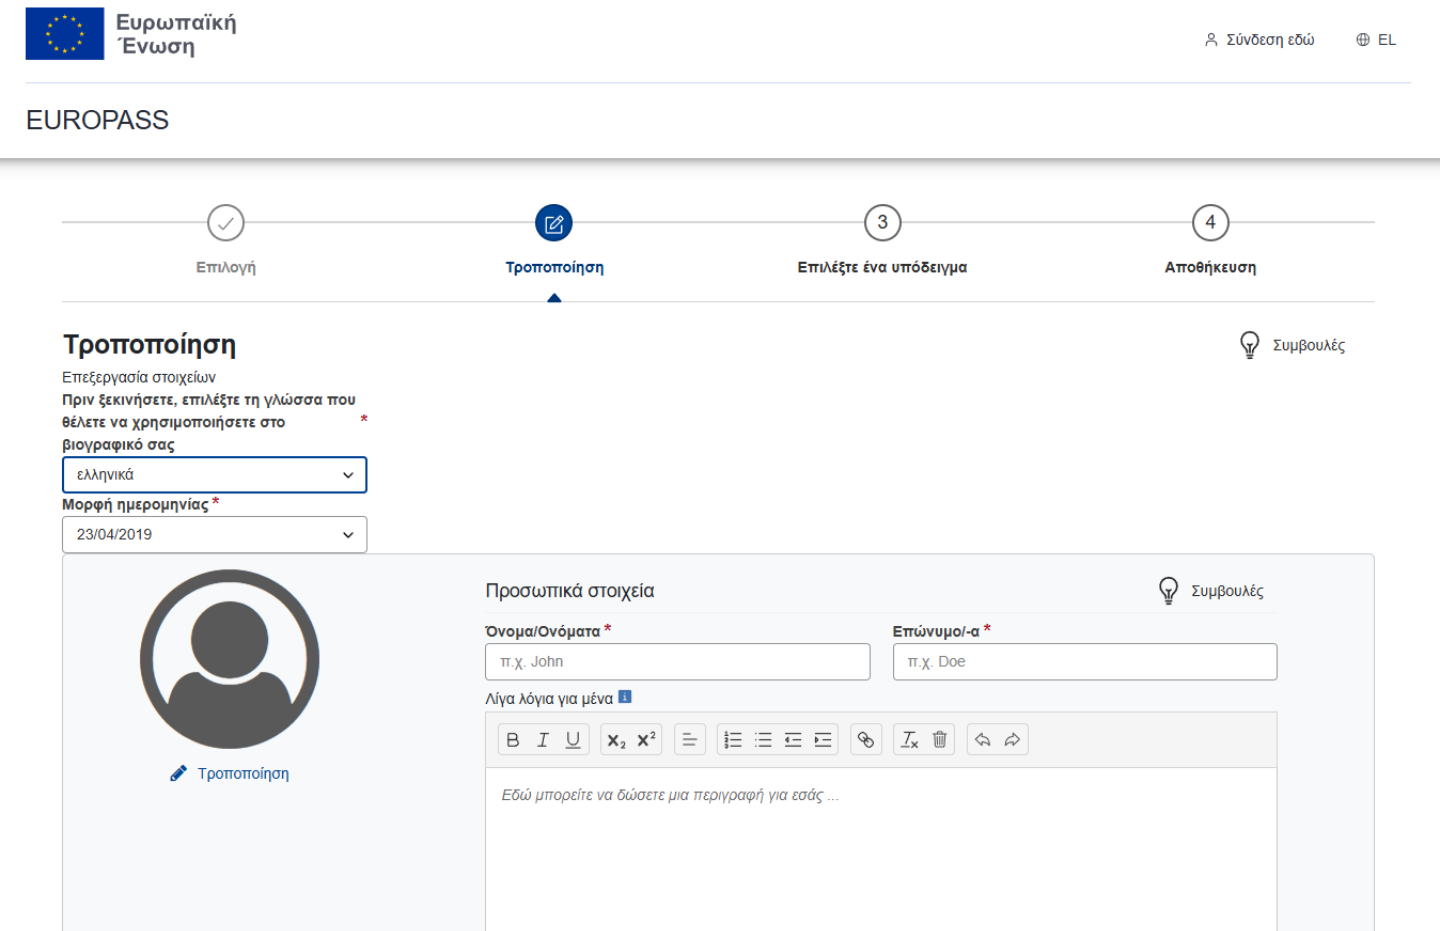Click the Ευρωπαϊκή Ένωση text

click(176, 34)
